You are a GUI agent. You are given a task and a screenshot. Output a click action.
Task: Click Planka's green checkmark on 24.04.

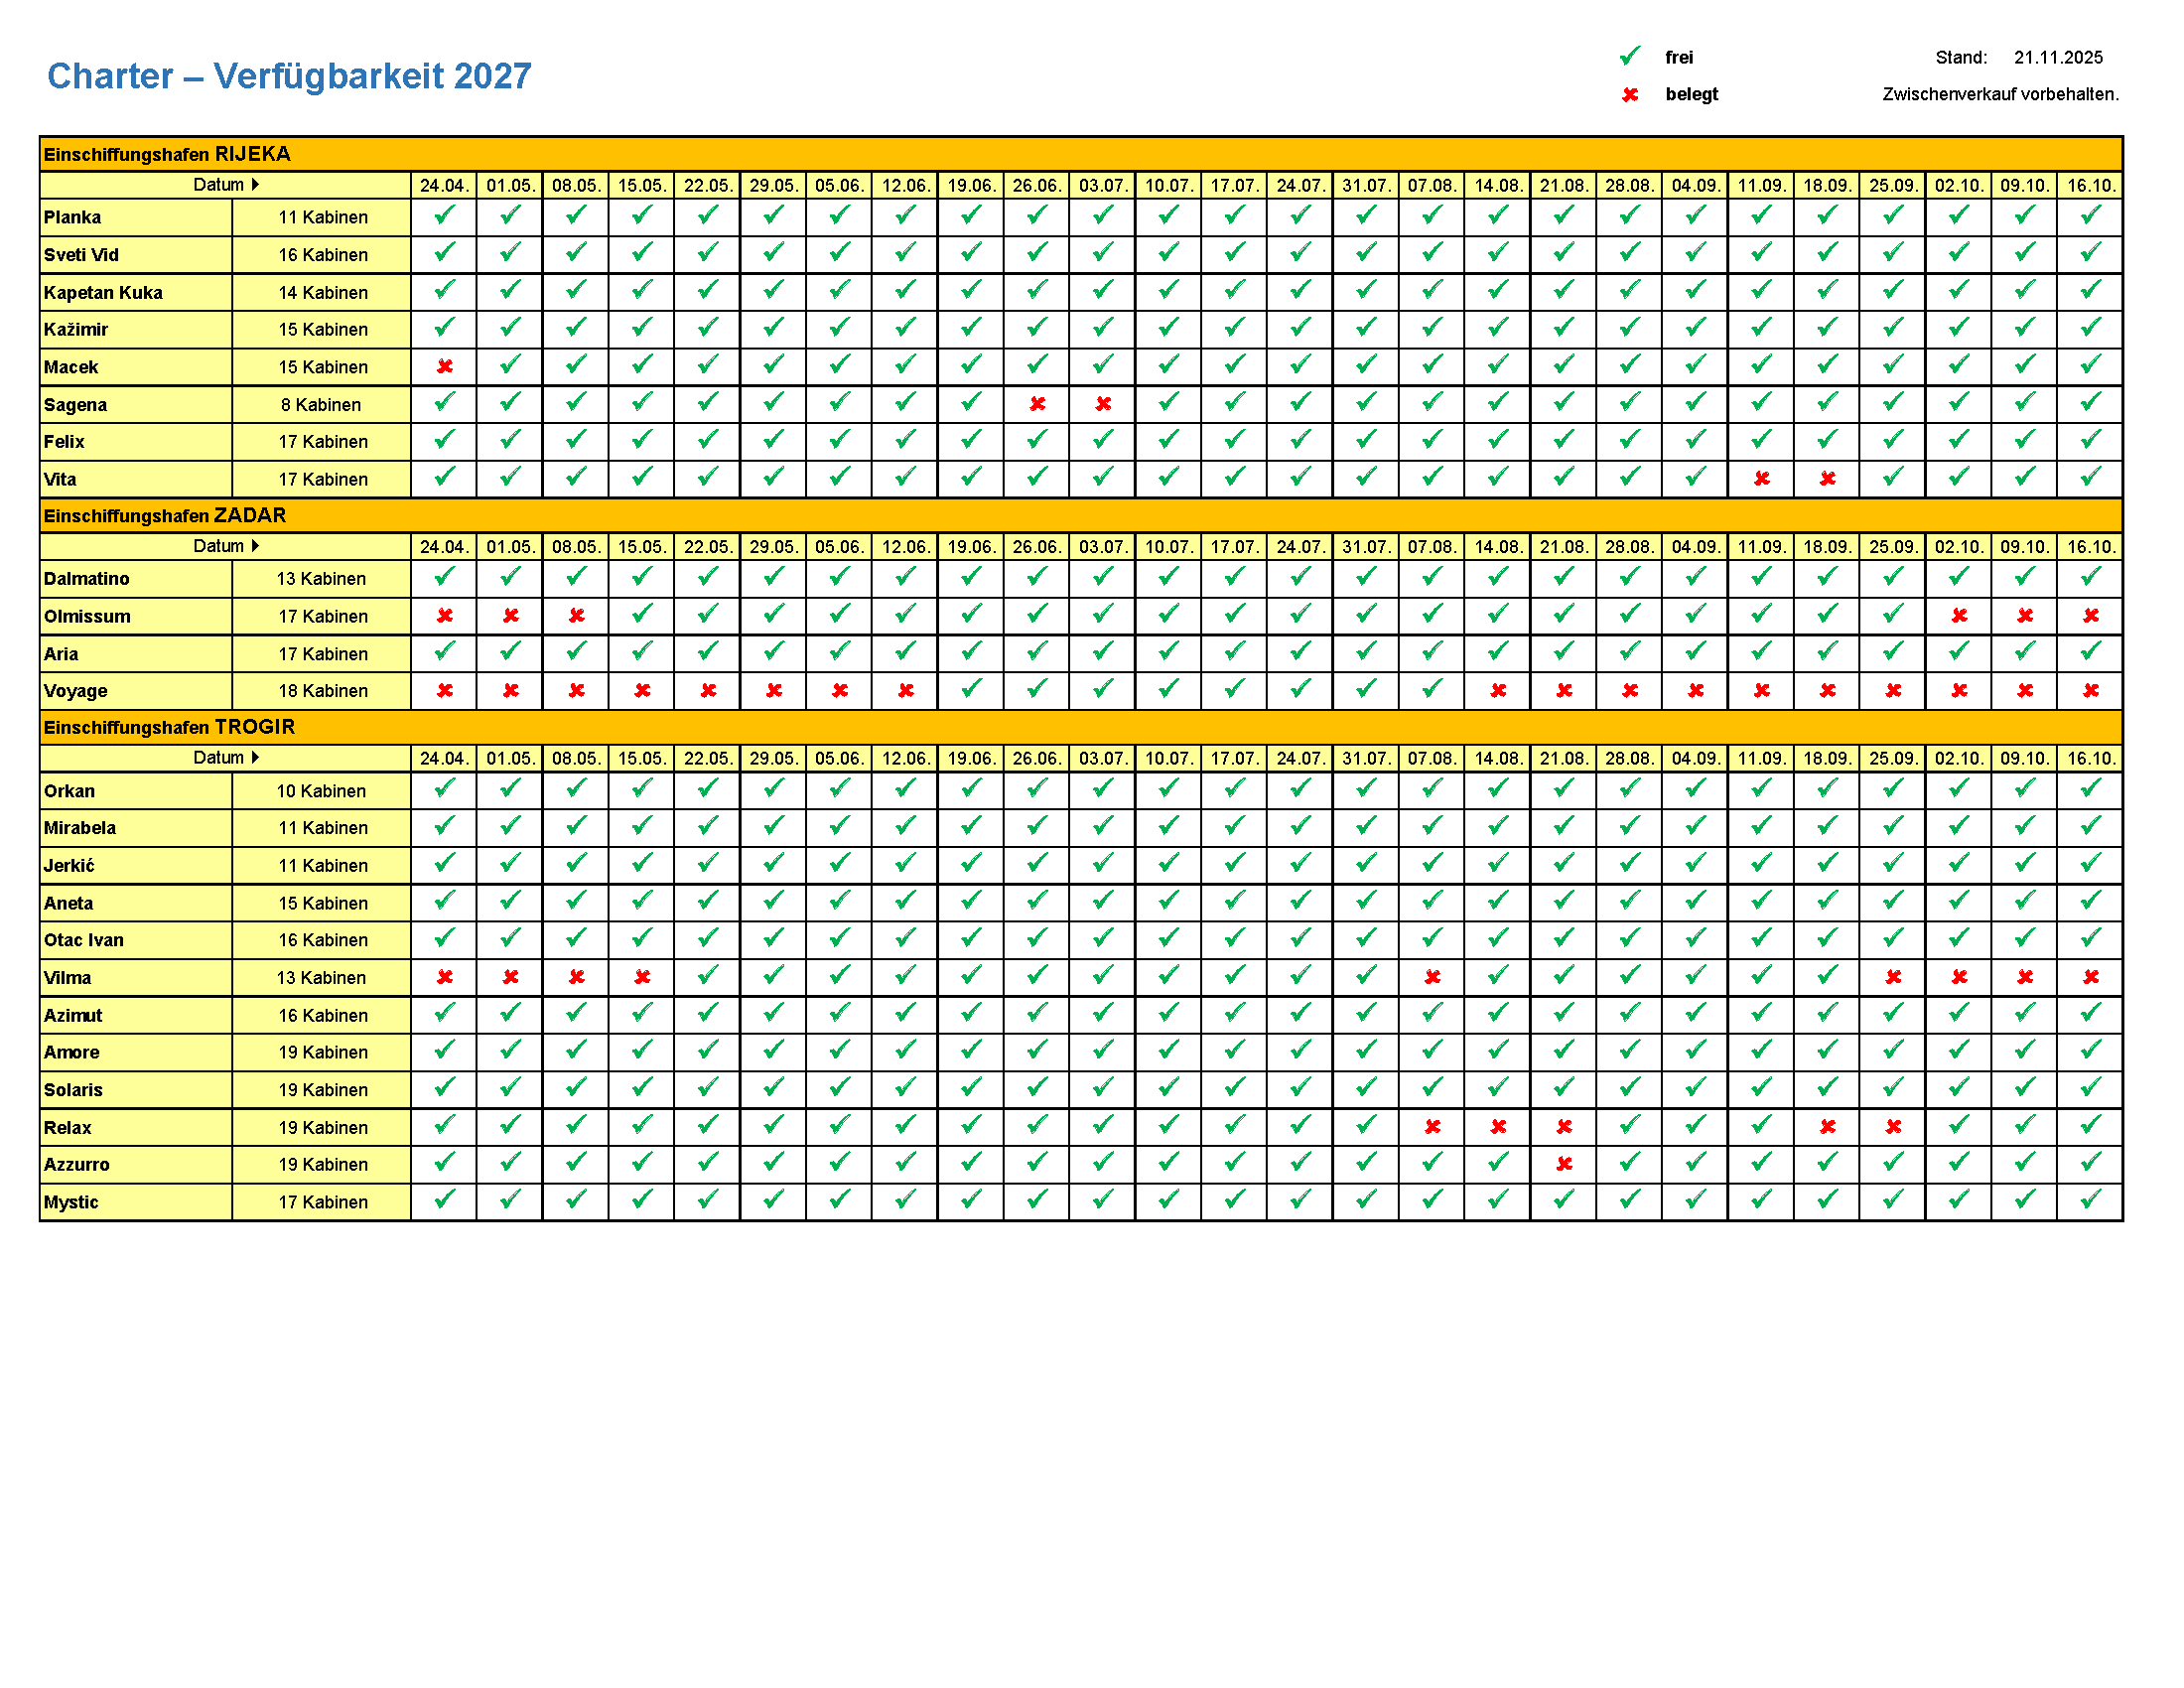445,216
